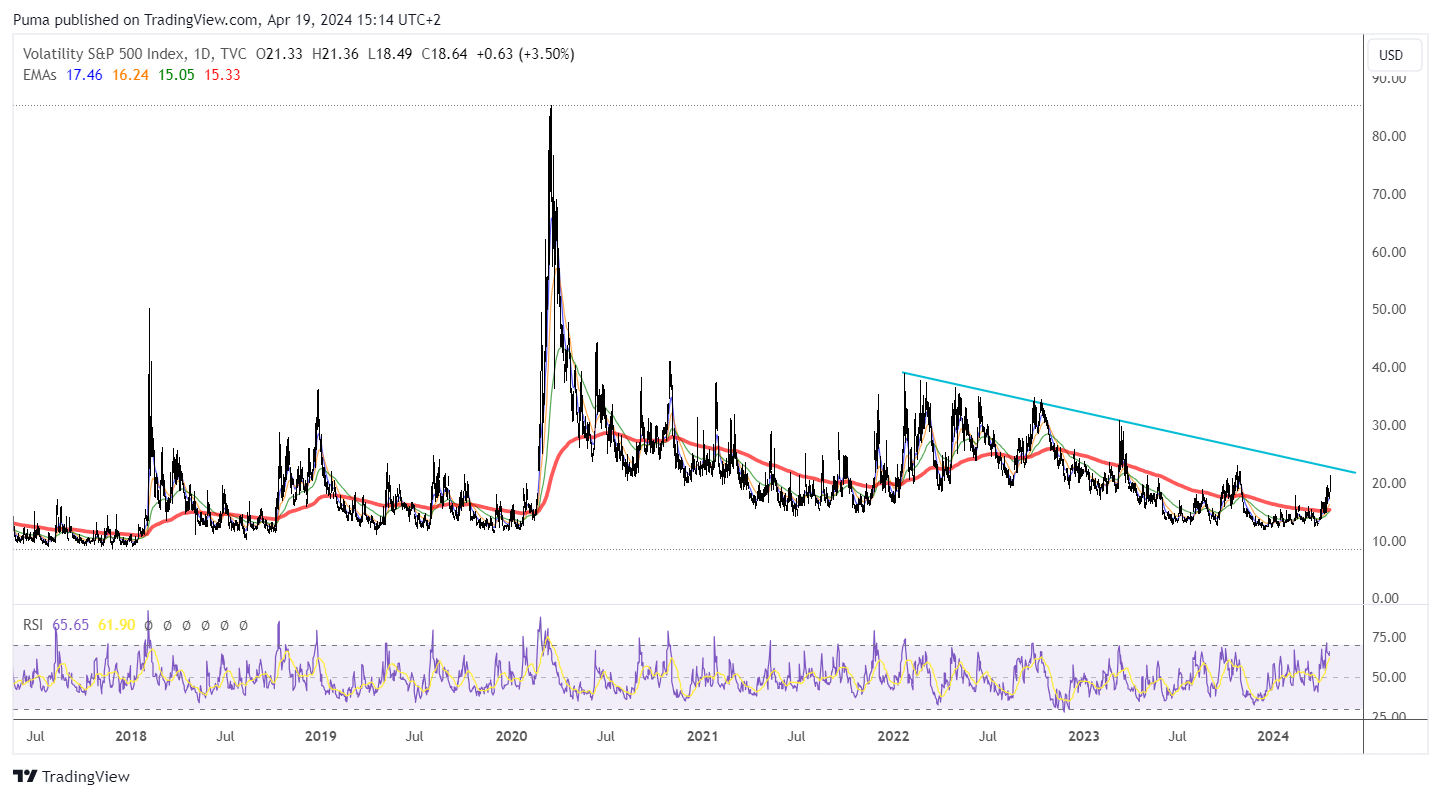The width and height of the screenshot is (1441, 798).
Task: Select the cyan descending trendline
Action: pyautogui.click(x=1130, y=423)
